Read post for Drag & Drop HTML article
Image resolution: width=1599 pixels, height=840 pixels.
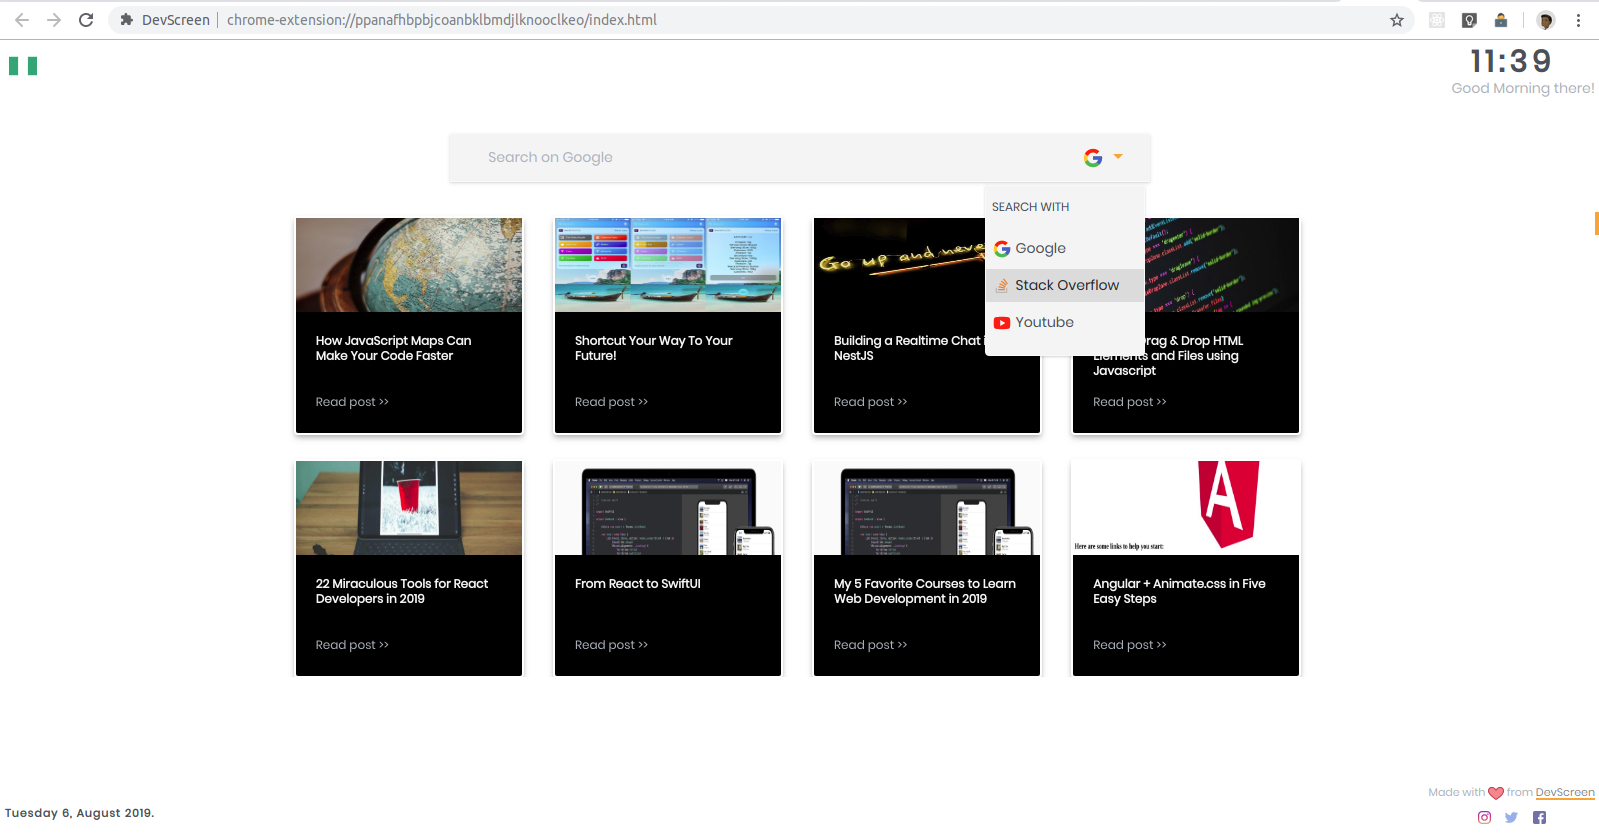1129,402
